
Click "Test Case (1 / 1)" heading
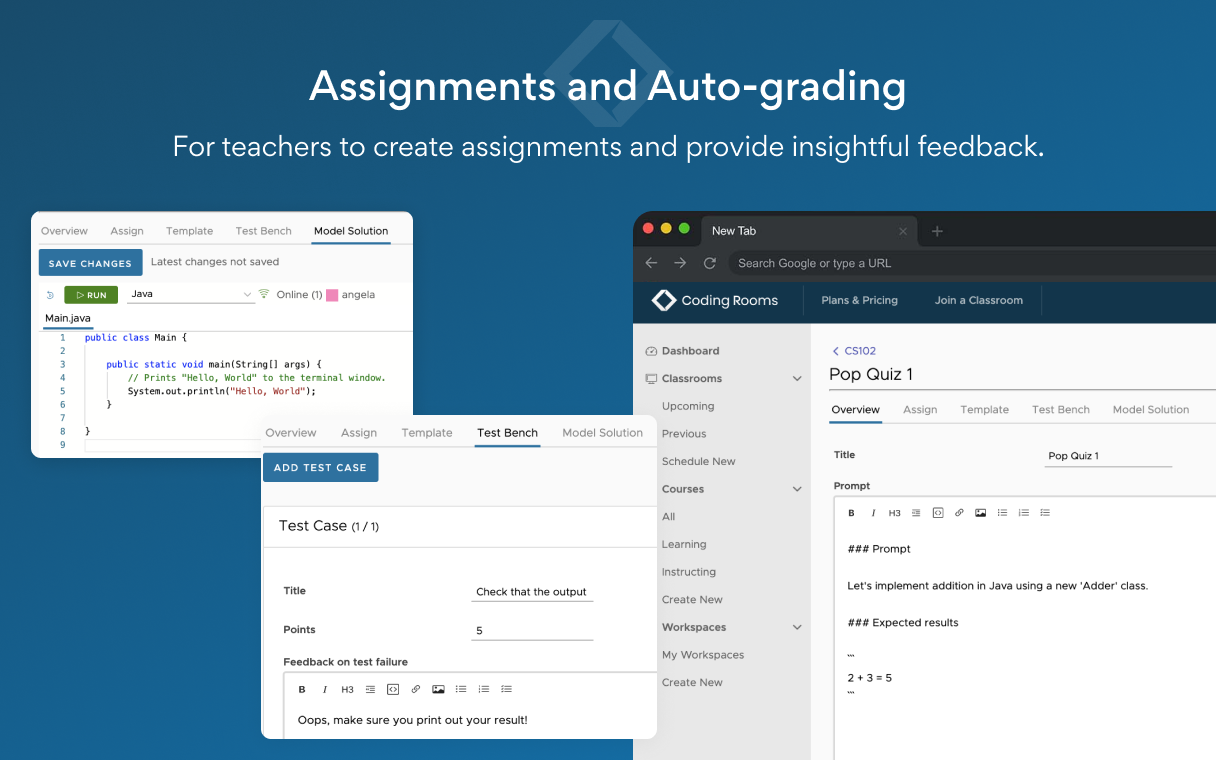329,526
